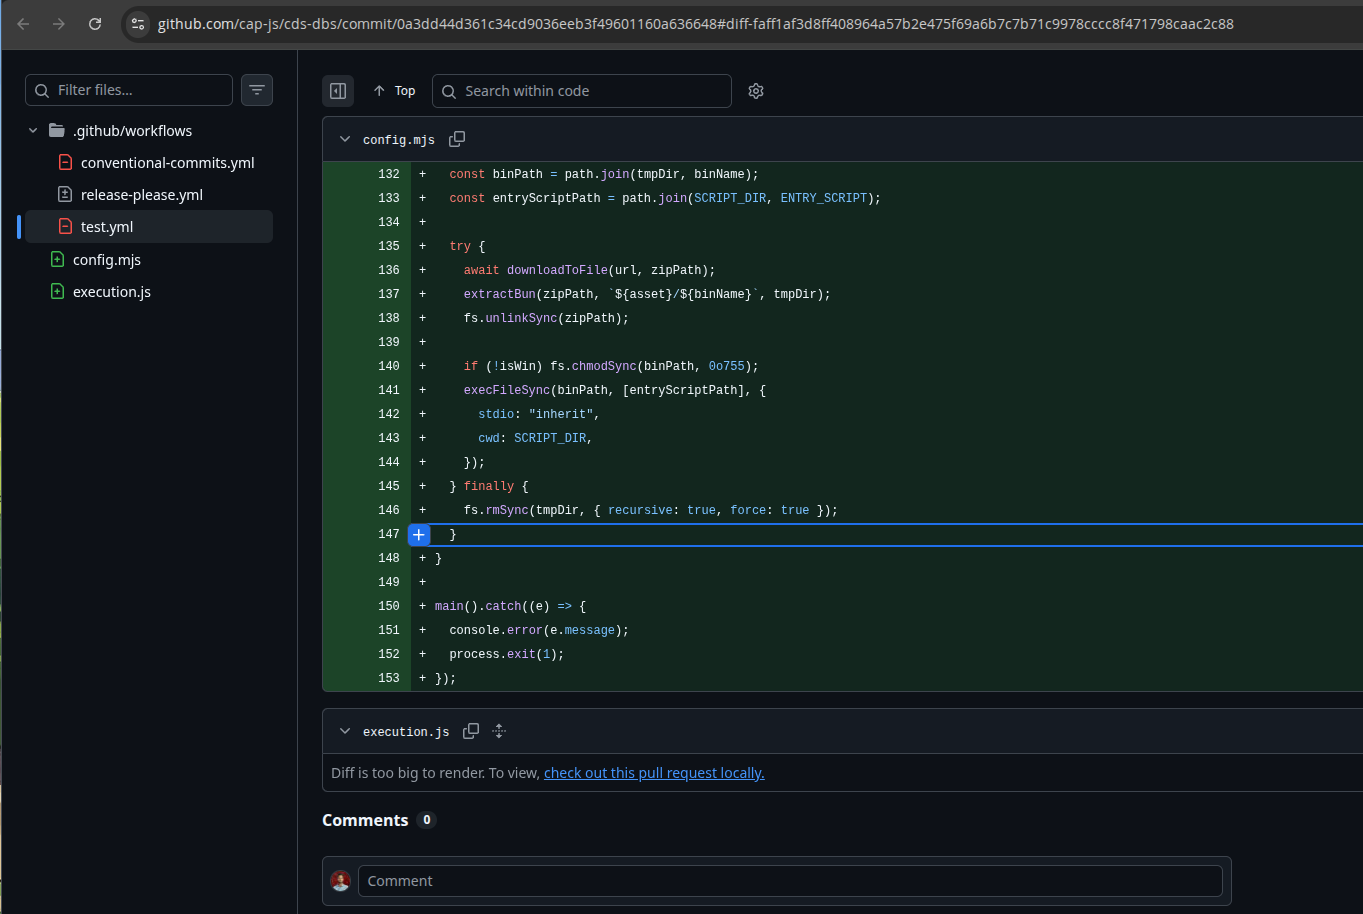Click Top to scroll to page top
This screenshot has width=1363, height=914.
(x=394, y=90)
